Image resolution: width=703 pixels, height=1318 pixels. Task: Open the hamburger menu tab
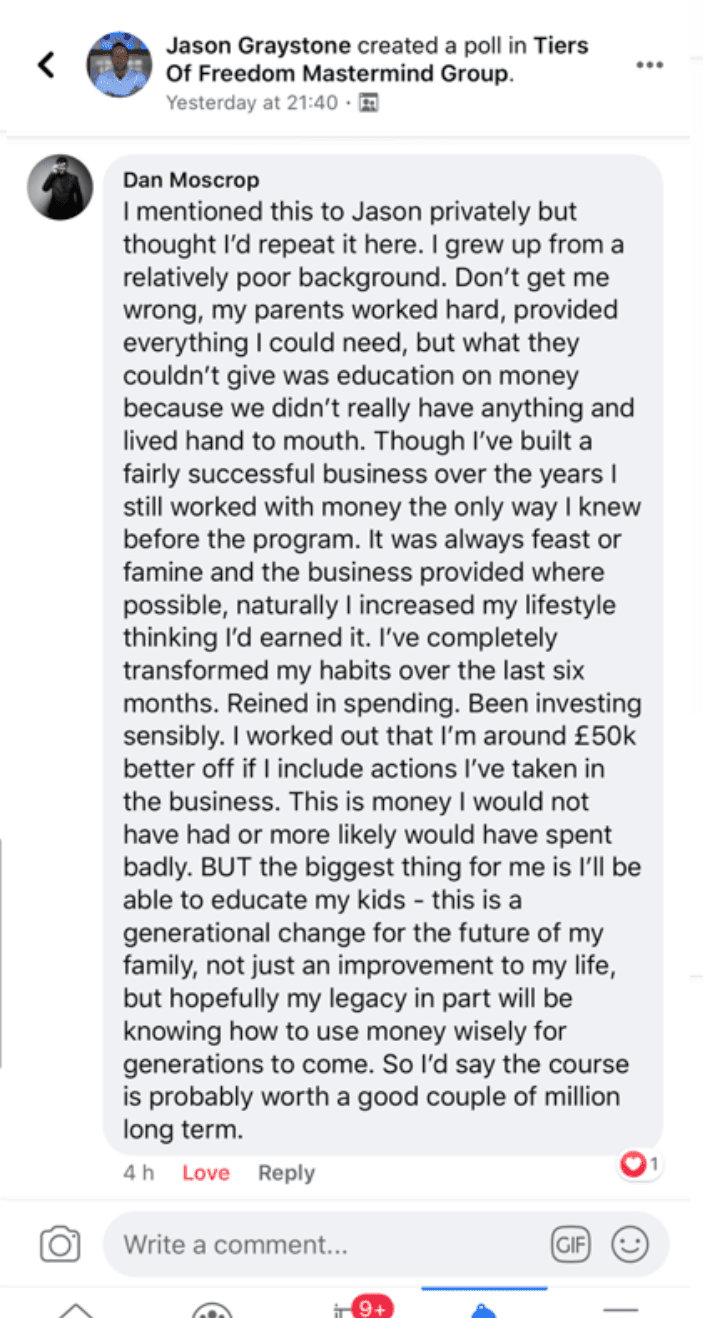pyautogui.click(x=621, y=1310)
